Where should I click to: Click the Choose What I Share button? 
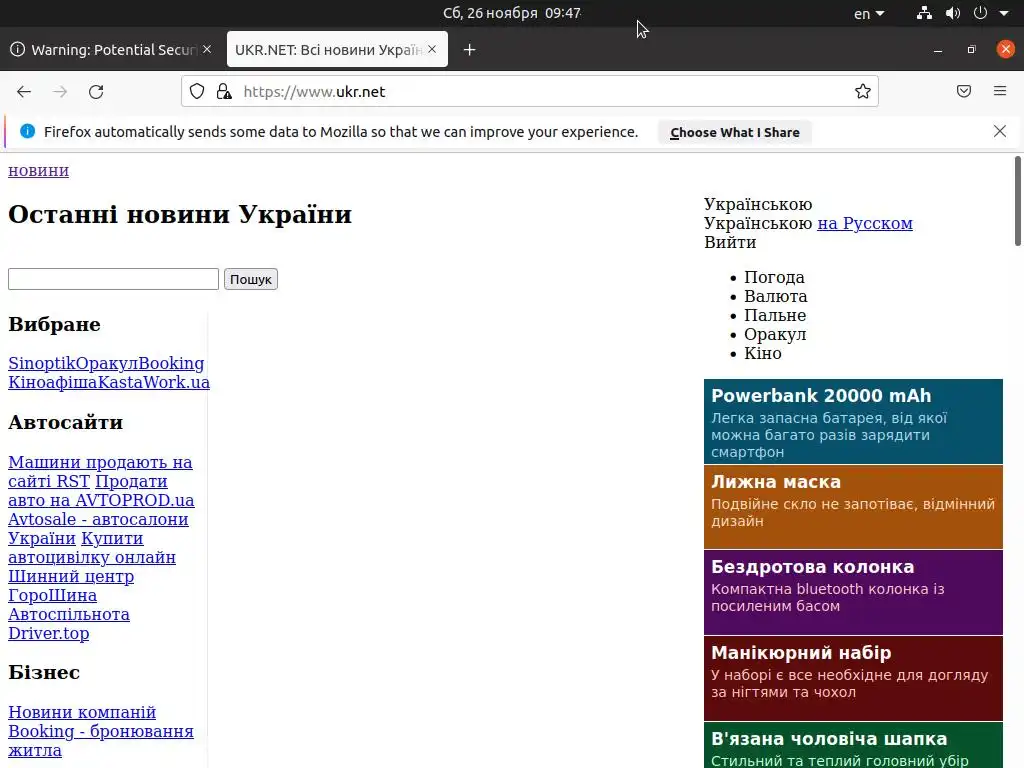point(735,133)
